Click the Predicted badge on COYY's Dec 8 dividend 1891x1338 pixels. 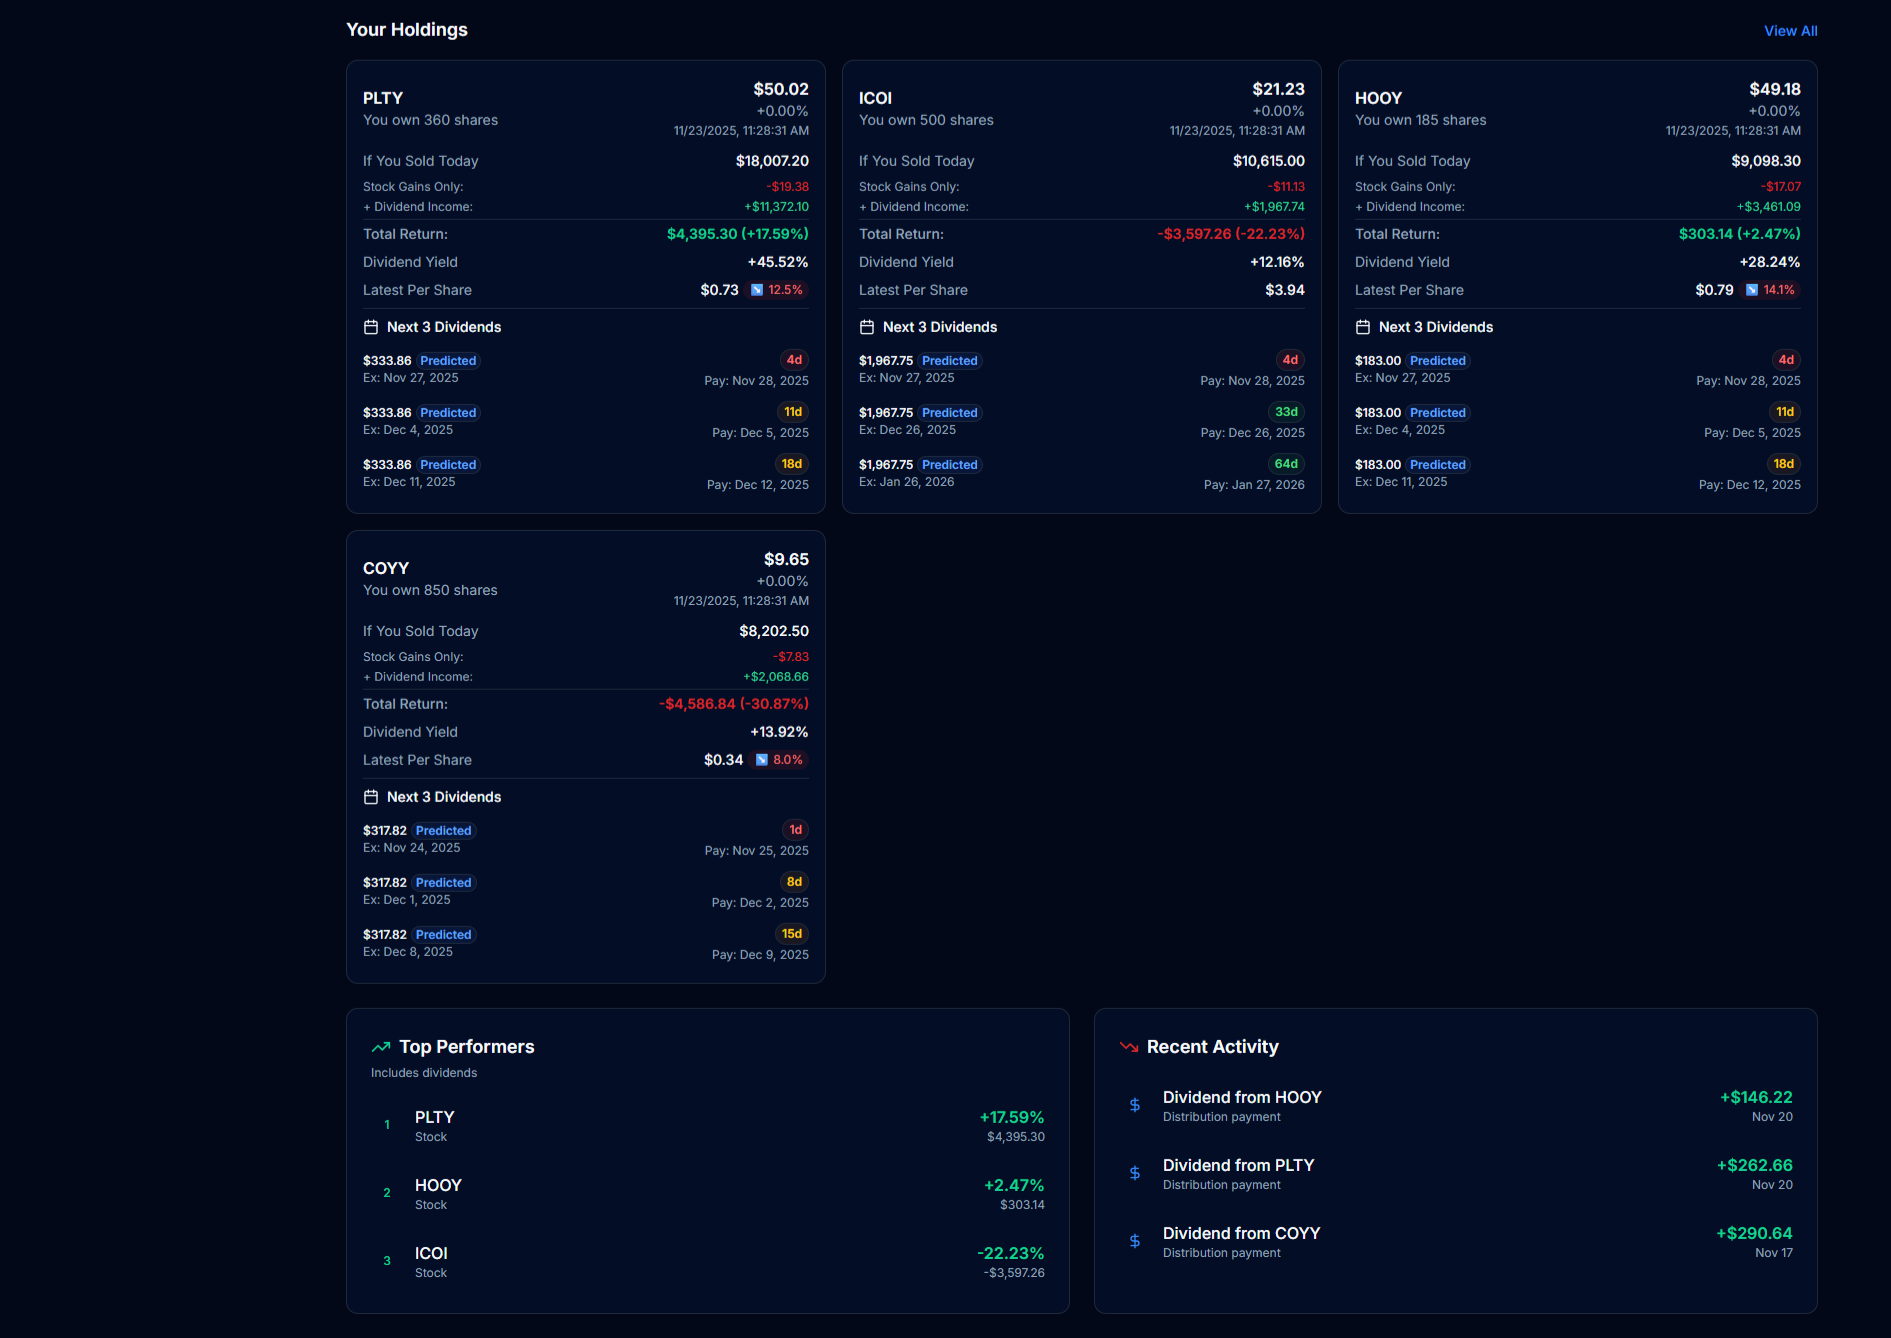443,934
